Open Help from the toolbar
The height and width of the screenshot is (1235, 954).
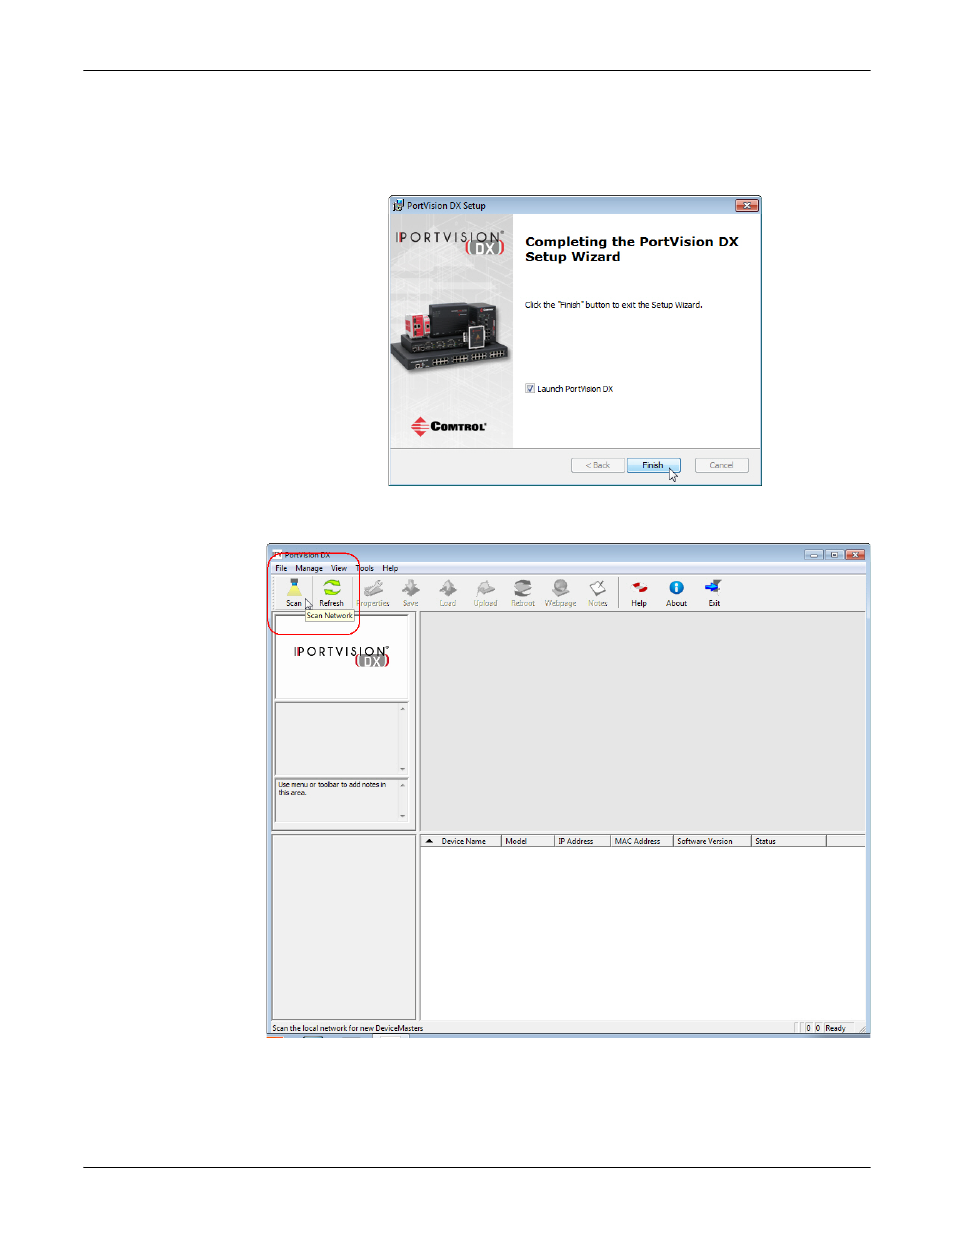point(639,592)
